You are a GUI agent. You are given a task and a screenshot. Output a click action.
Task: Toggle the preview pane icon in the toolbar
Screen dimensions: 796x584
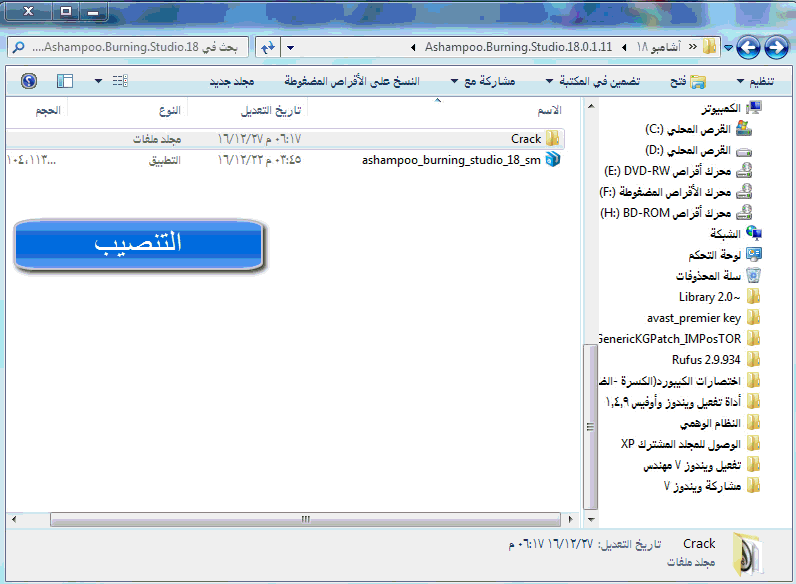(64, 80)
